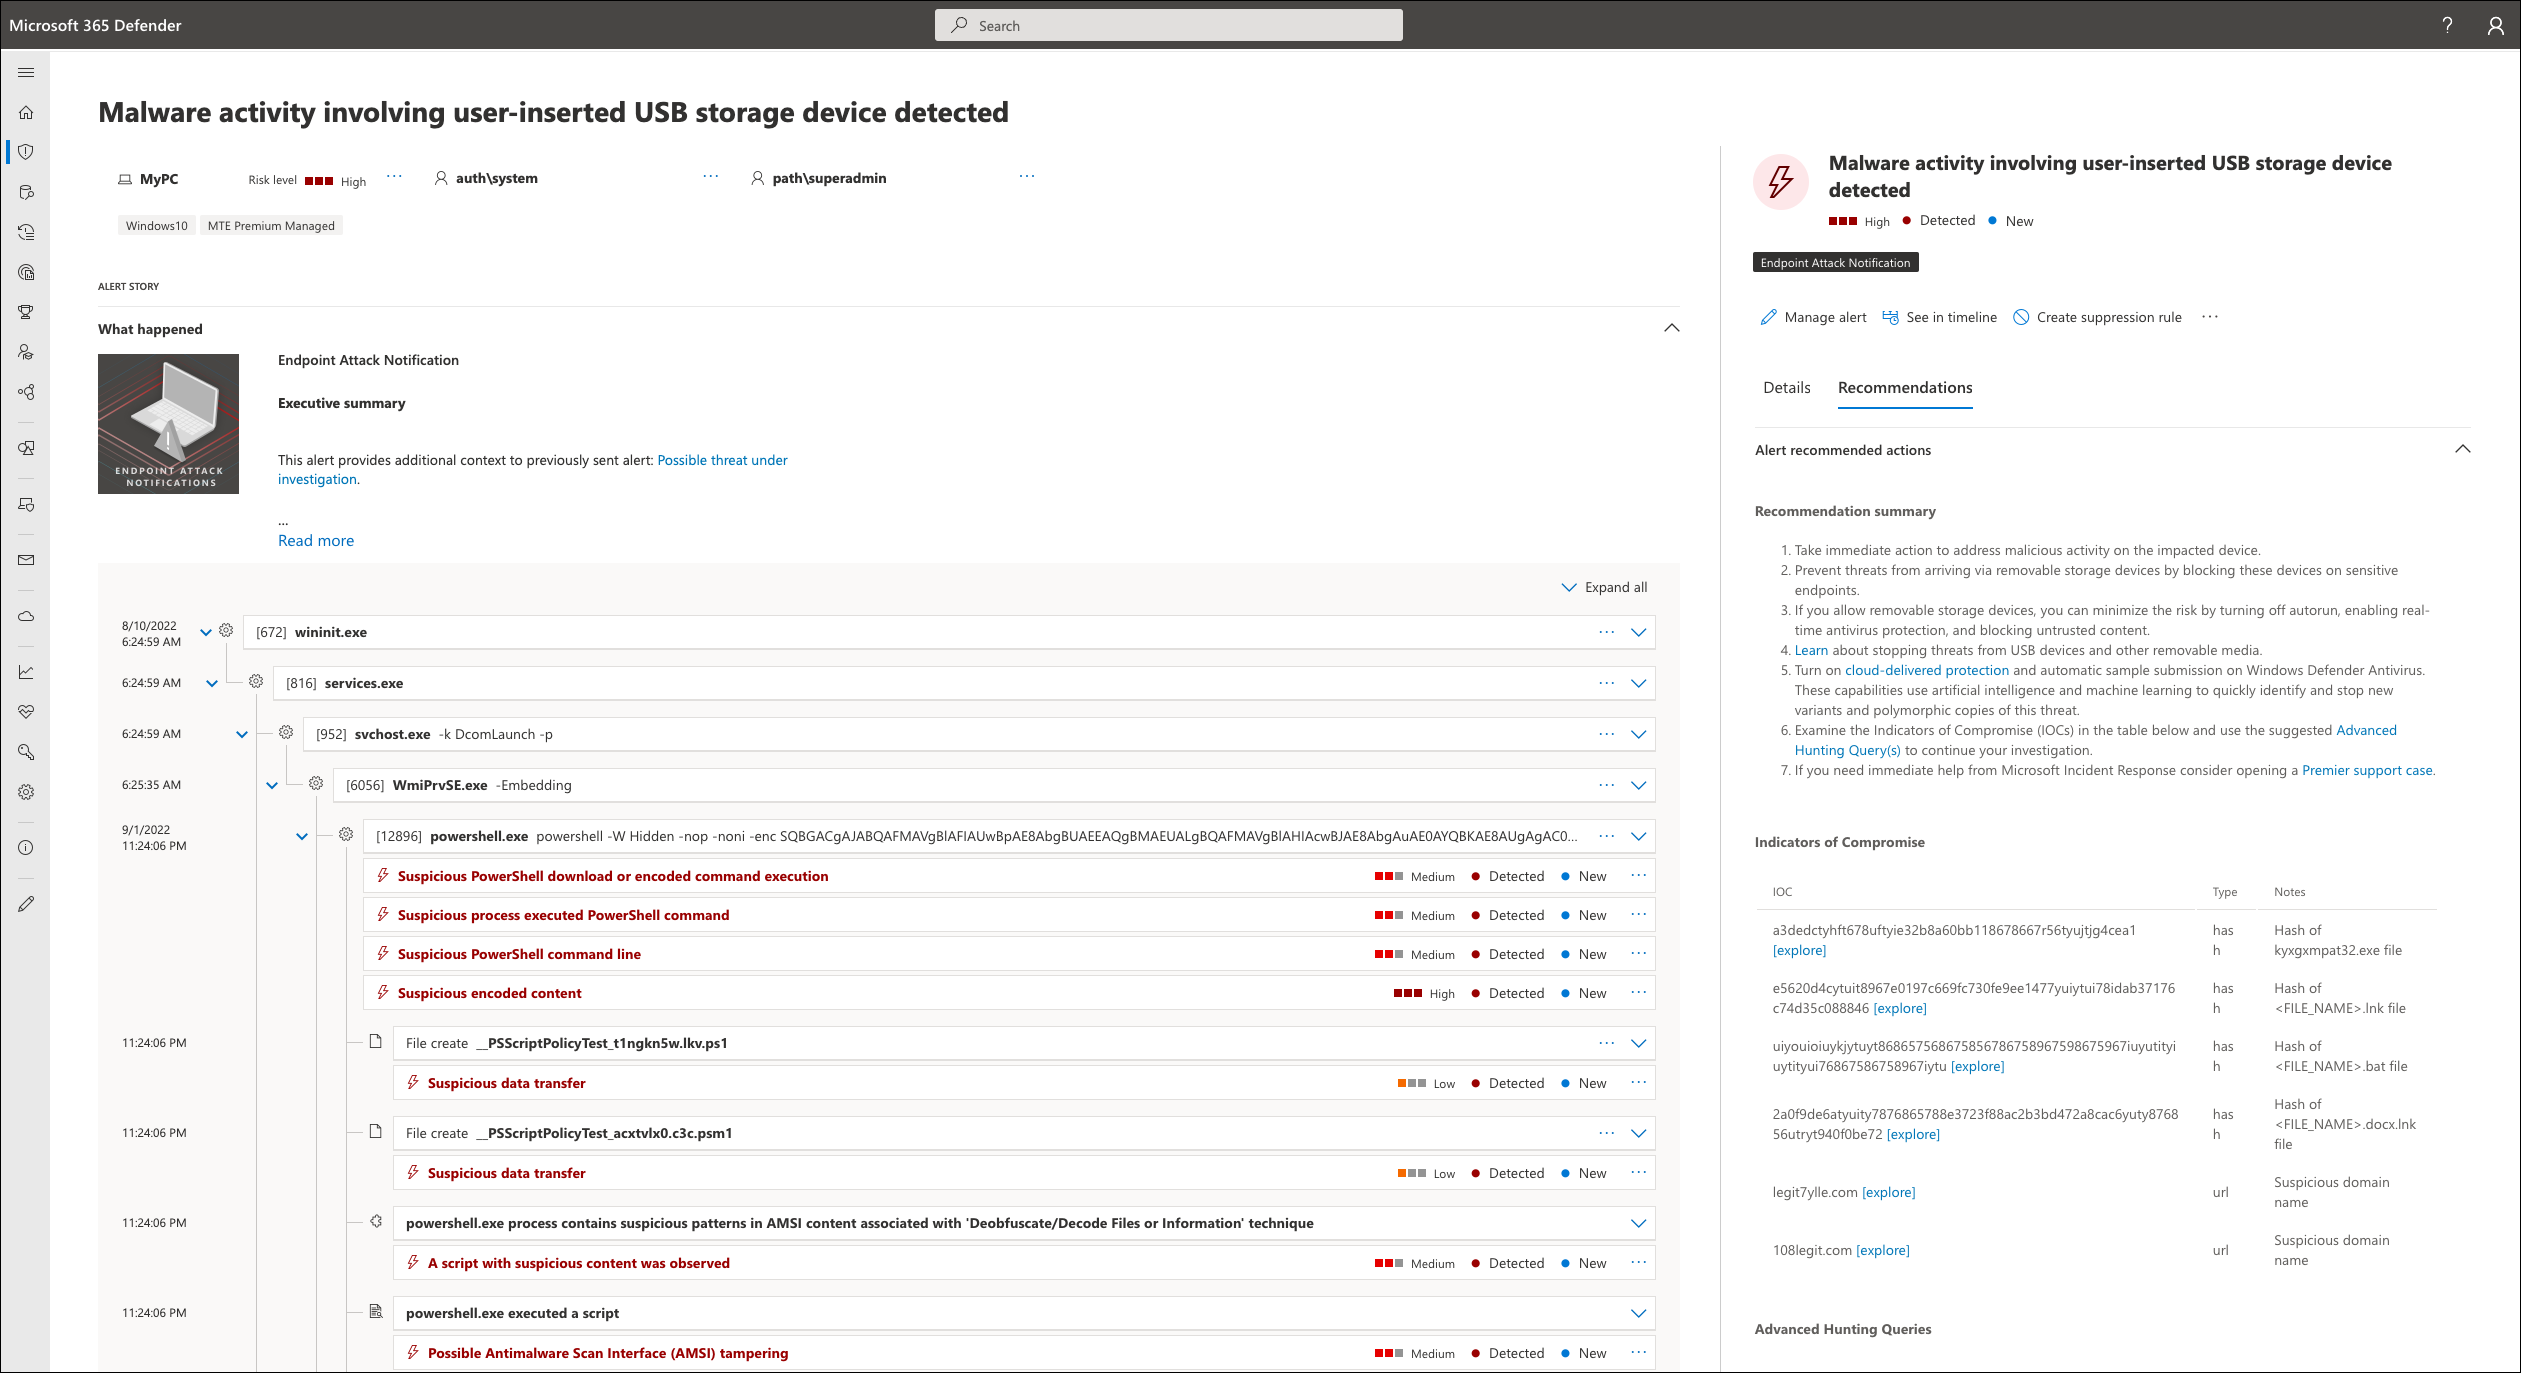The image size is (2521, 1373).
Task: Click the alerts sidebar panel icon
Action: (27, 154)
